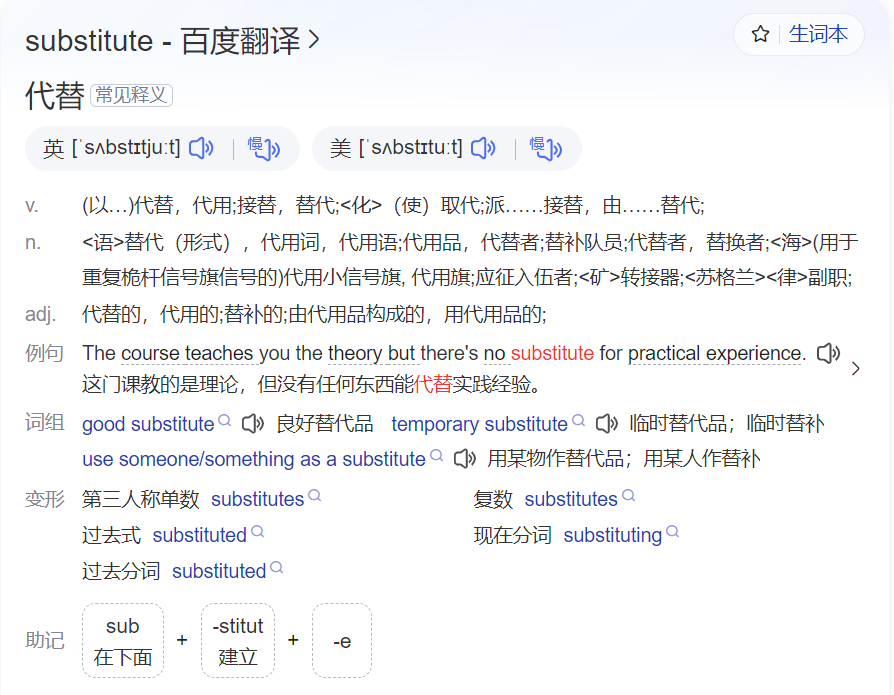This screenshot has width=894, height=695.
Task: Play audio for 'good substitute'
Action: pyautogui.click(x=253, y=424)
